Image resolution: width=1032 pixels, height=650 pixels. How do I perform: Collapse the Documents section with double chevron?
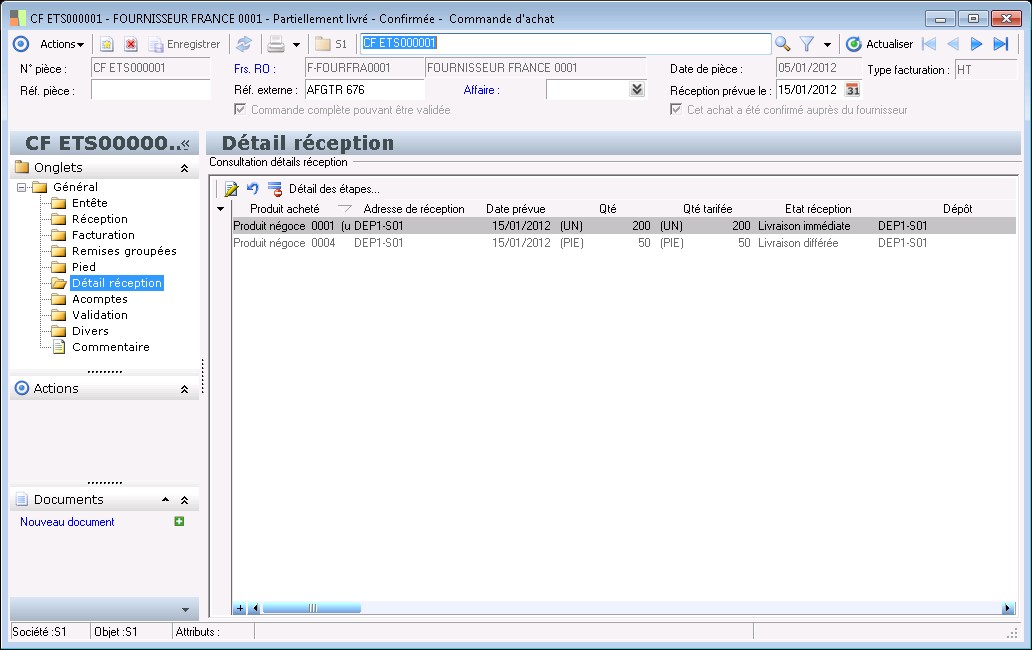pyautogui.click(x=184, y=501)
